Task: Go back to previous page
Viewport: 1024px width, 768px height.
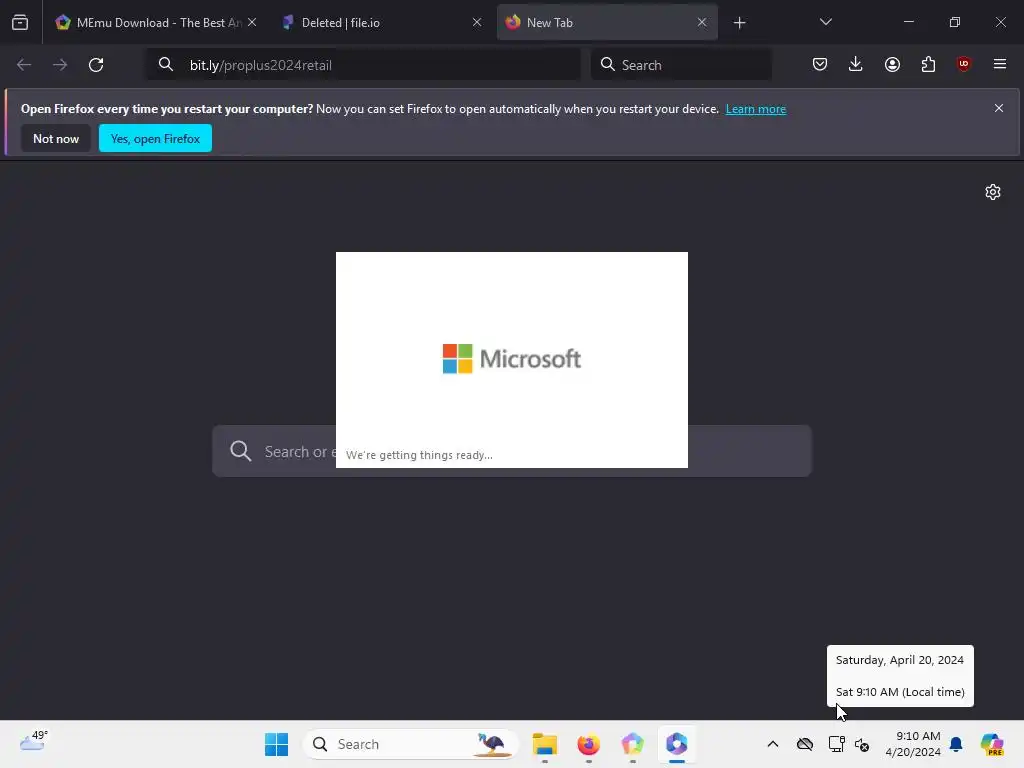Action: (x=24, y=65)
